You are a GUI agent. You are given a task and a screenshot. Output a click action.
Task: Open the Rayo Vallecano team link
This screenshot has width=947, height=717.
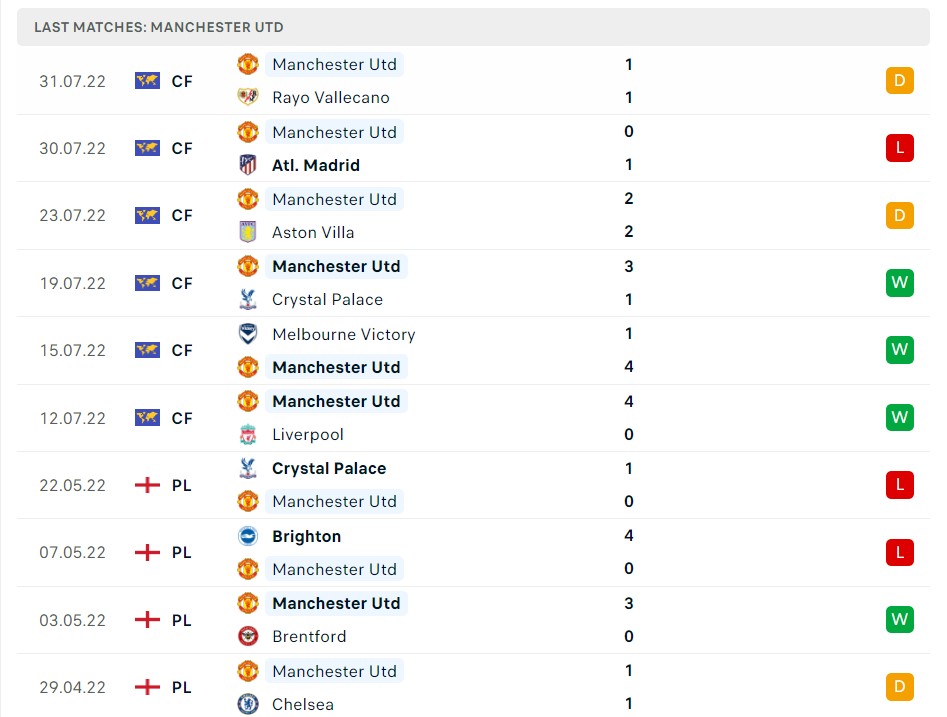tap(330, 97)
